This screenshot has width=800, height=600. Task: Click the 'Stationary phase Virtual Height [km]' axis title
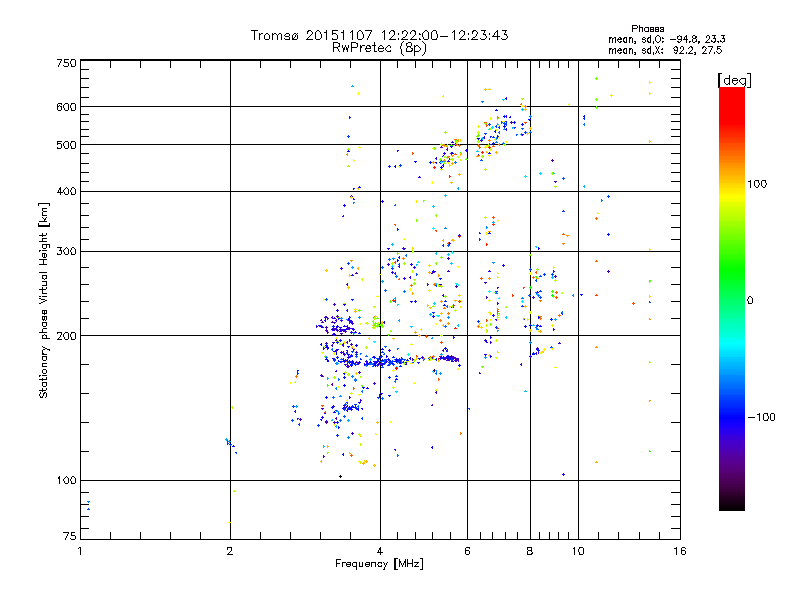(44, 300)
